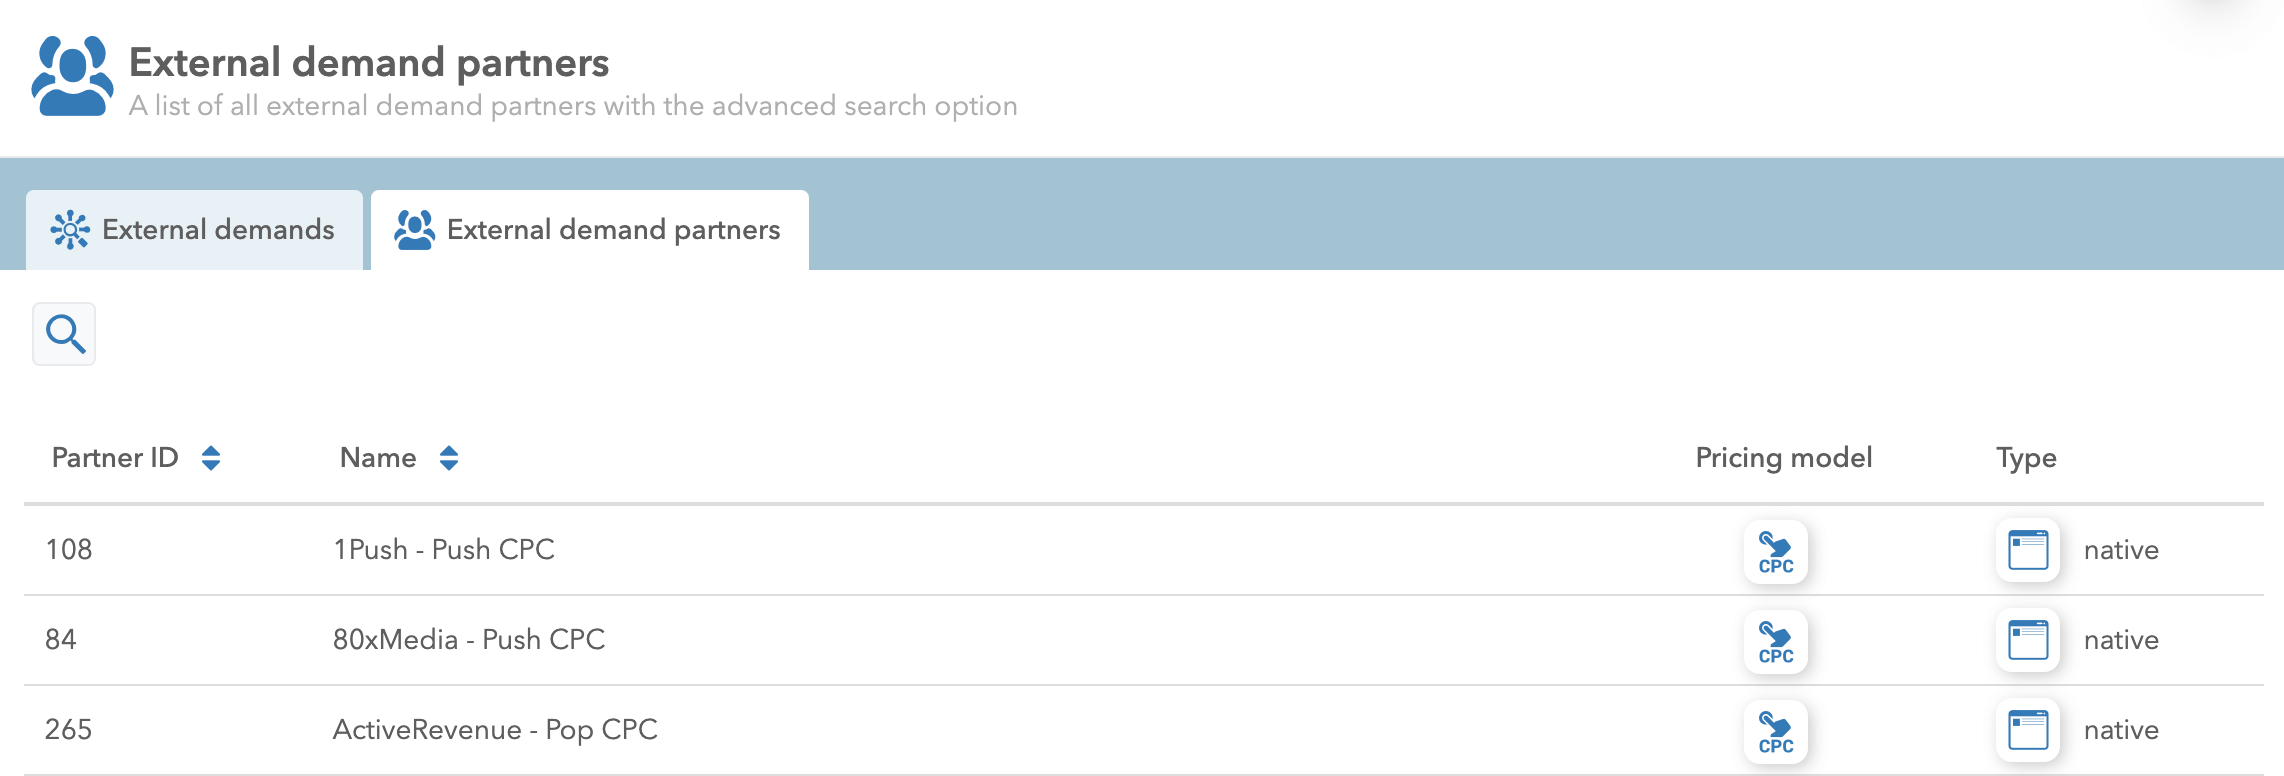
Task: Click the Pricing model column header
Action: (x=1783, y=458)
